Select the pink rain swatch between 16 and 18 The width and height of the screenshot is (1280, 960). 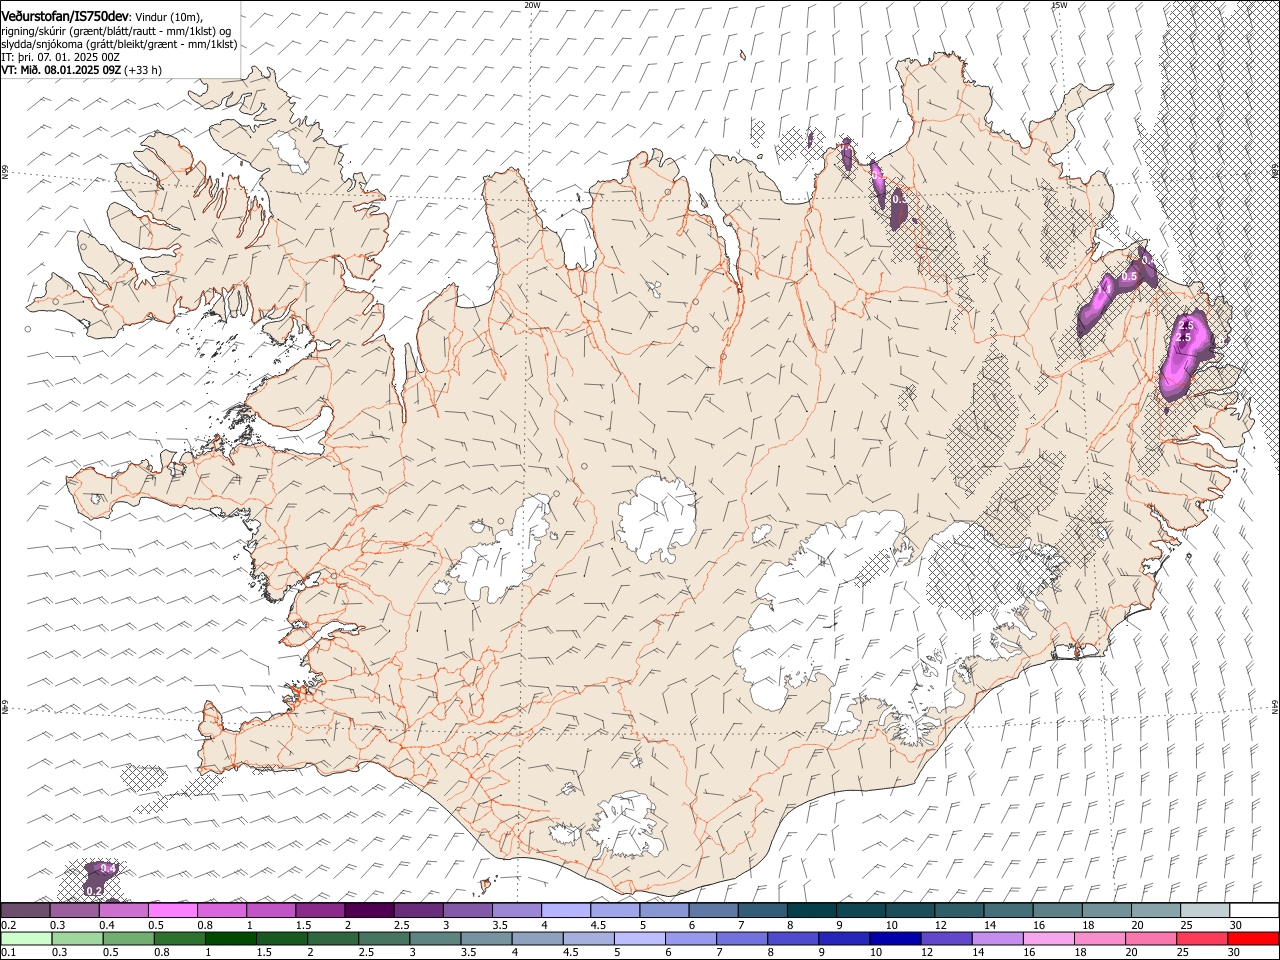click(x=1049, y=938)
